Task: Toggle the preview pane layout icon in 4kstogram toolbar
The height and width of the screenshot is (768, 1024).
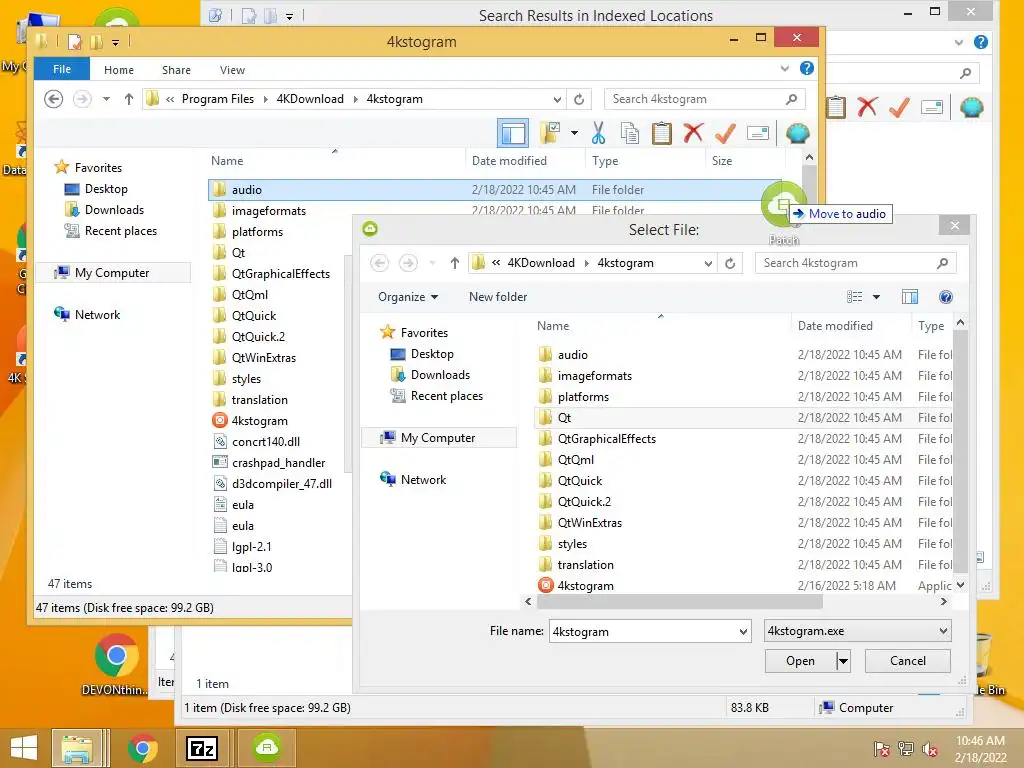Action: [x=513, y=133]
